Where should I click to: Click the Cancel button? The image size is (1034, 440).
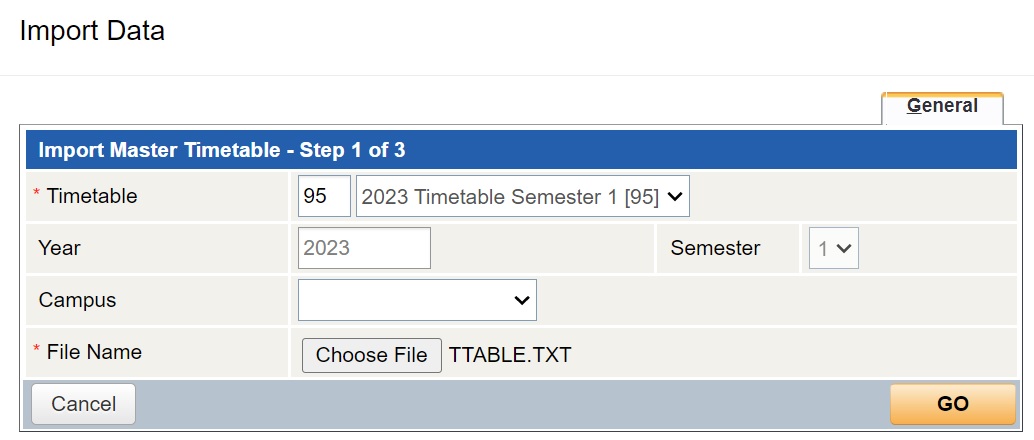pos(84,404)
